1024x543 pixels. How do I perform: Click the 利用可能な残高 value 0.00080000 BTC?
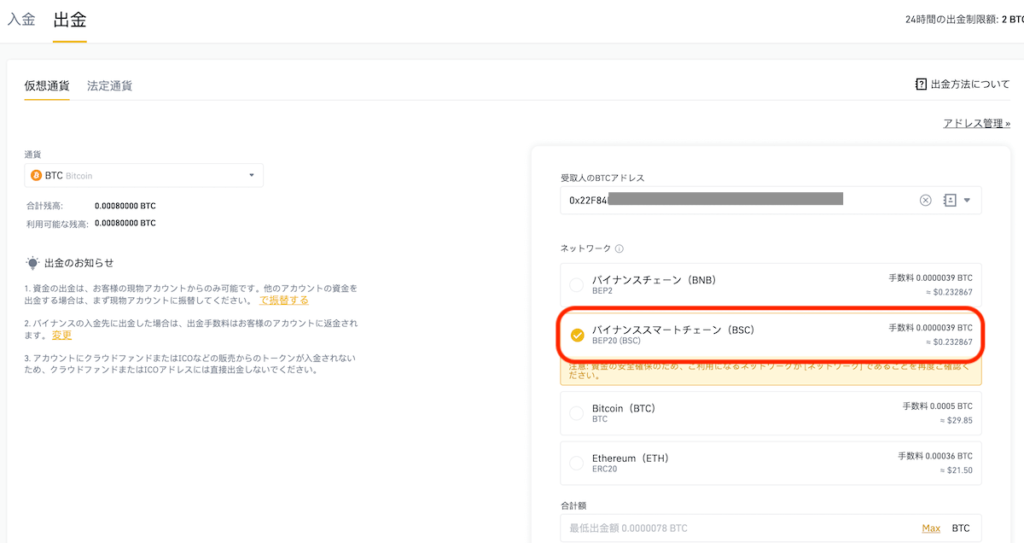(125, 223)
